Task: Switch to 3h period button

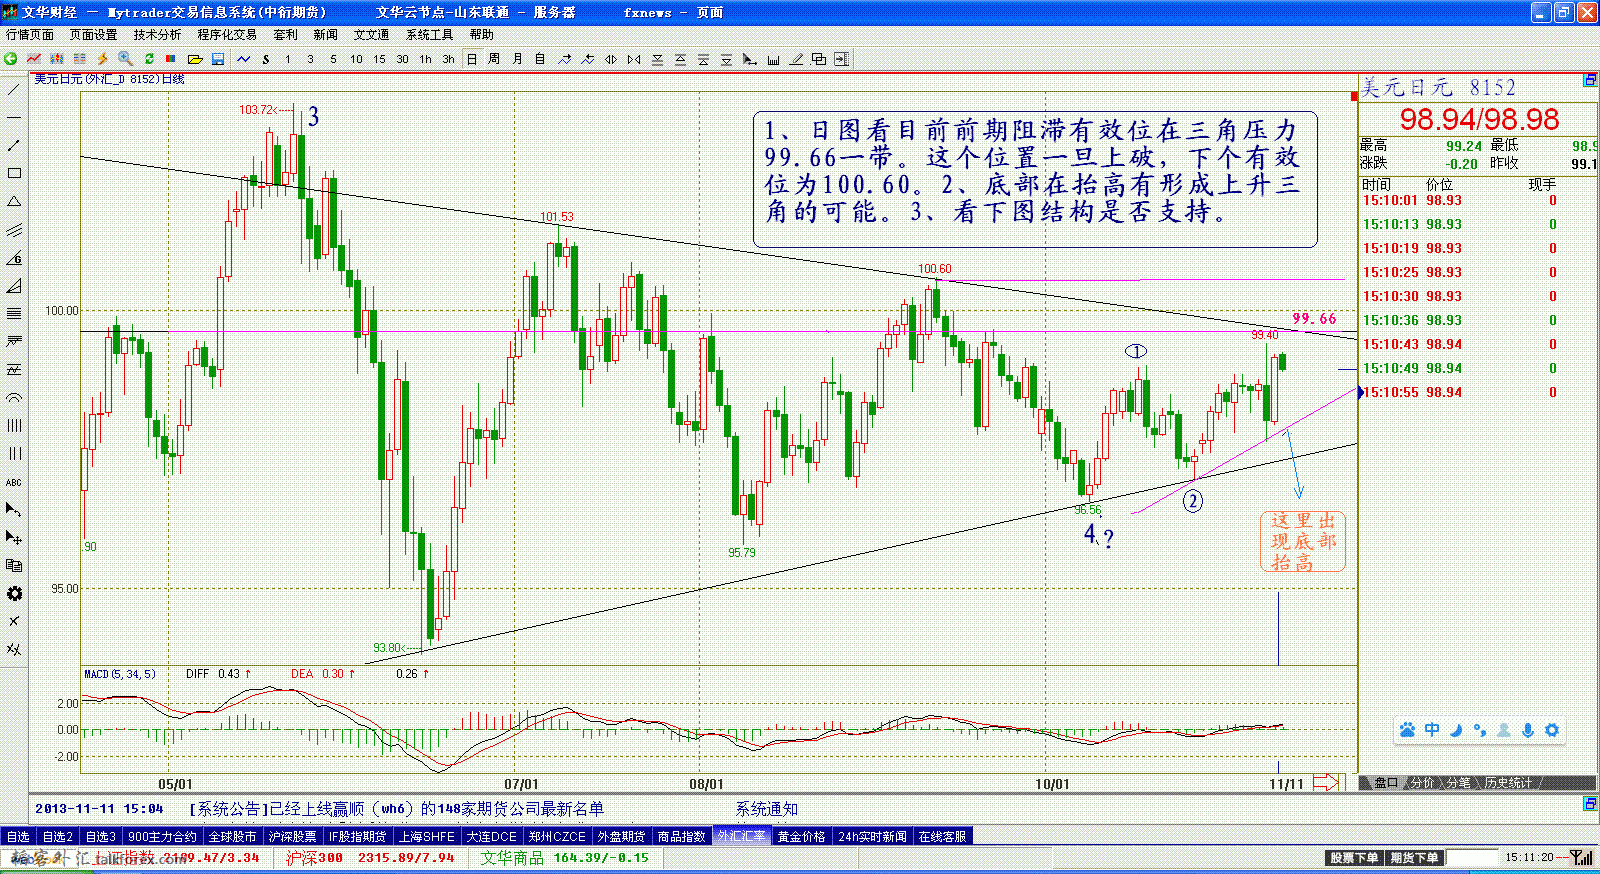Action: click(x=448, y=59)
